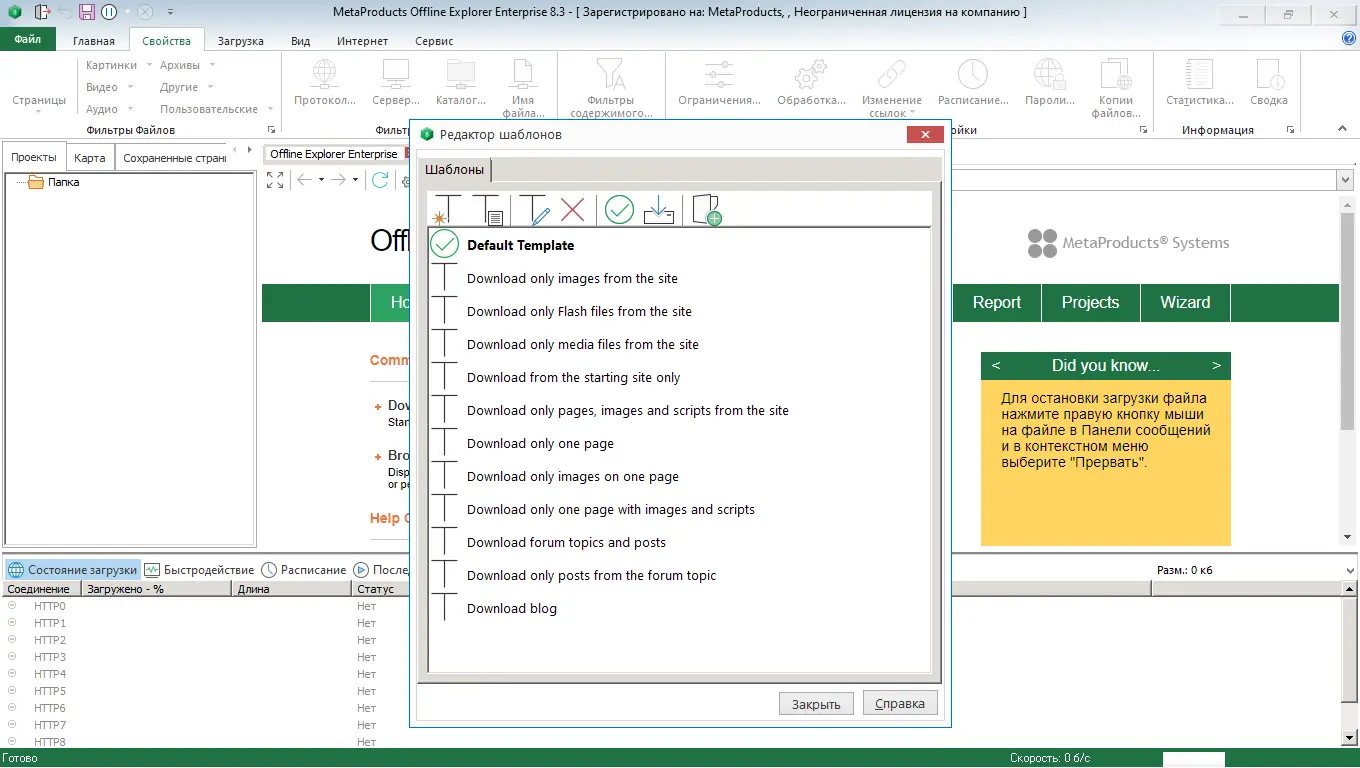Click the red X delete template icon
1360x768 pixels.
(x=573, y=209)
